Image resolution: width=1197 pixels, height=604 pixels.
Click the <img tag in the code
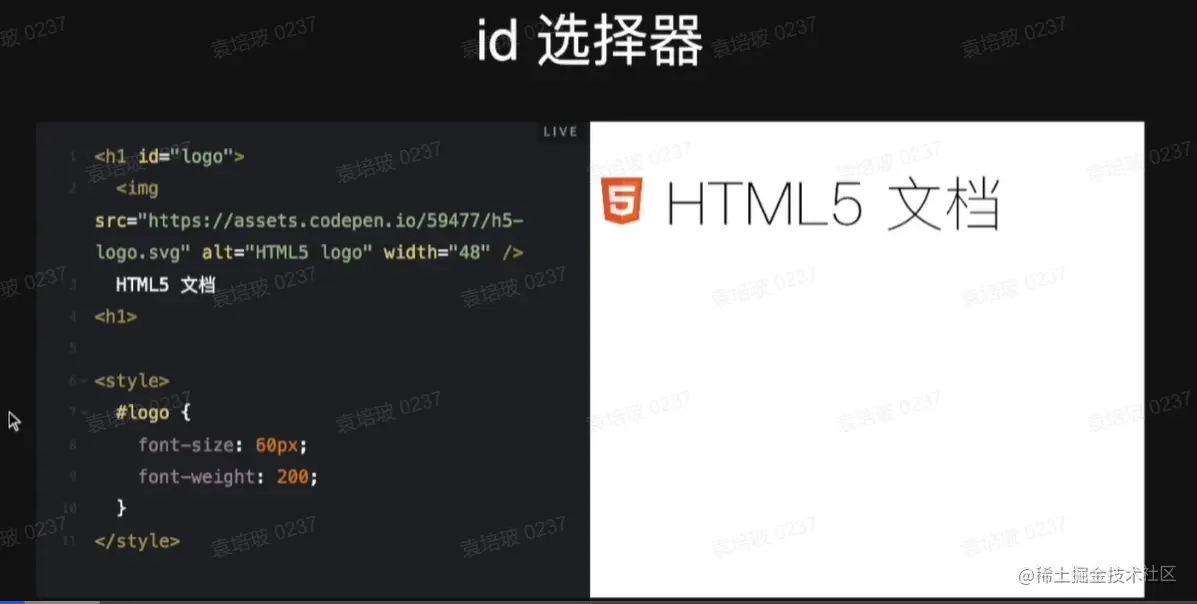tap(137, 188)
